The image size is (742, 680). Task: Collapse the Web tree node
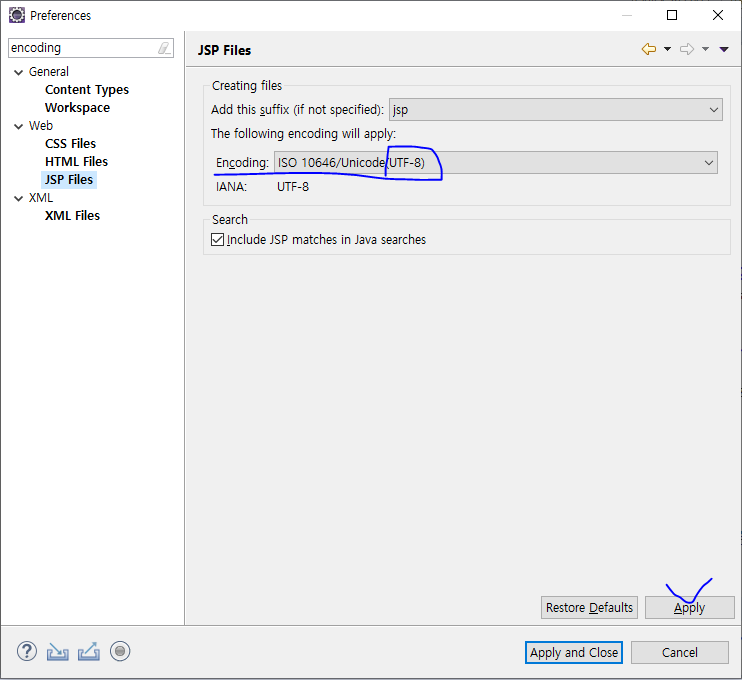[x=18, y=126]
